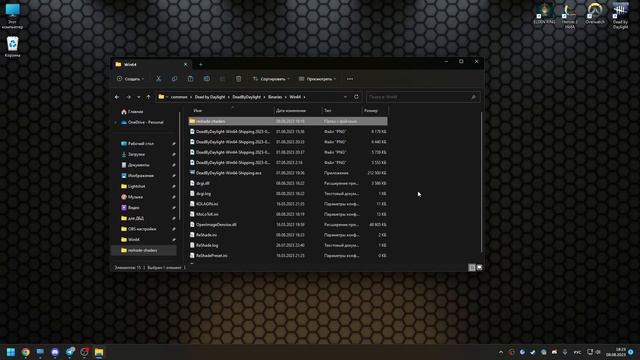Click the Delete trash icon in toolbar
The height and width of the screenshot is (360, 640).
pyautogui.click(x=238, y=79)
